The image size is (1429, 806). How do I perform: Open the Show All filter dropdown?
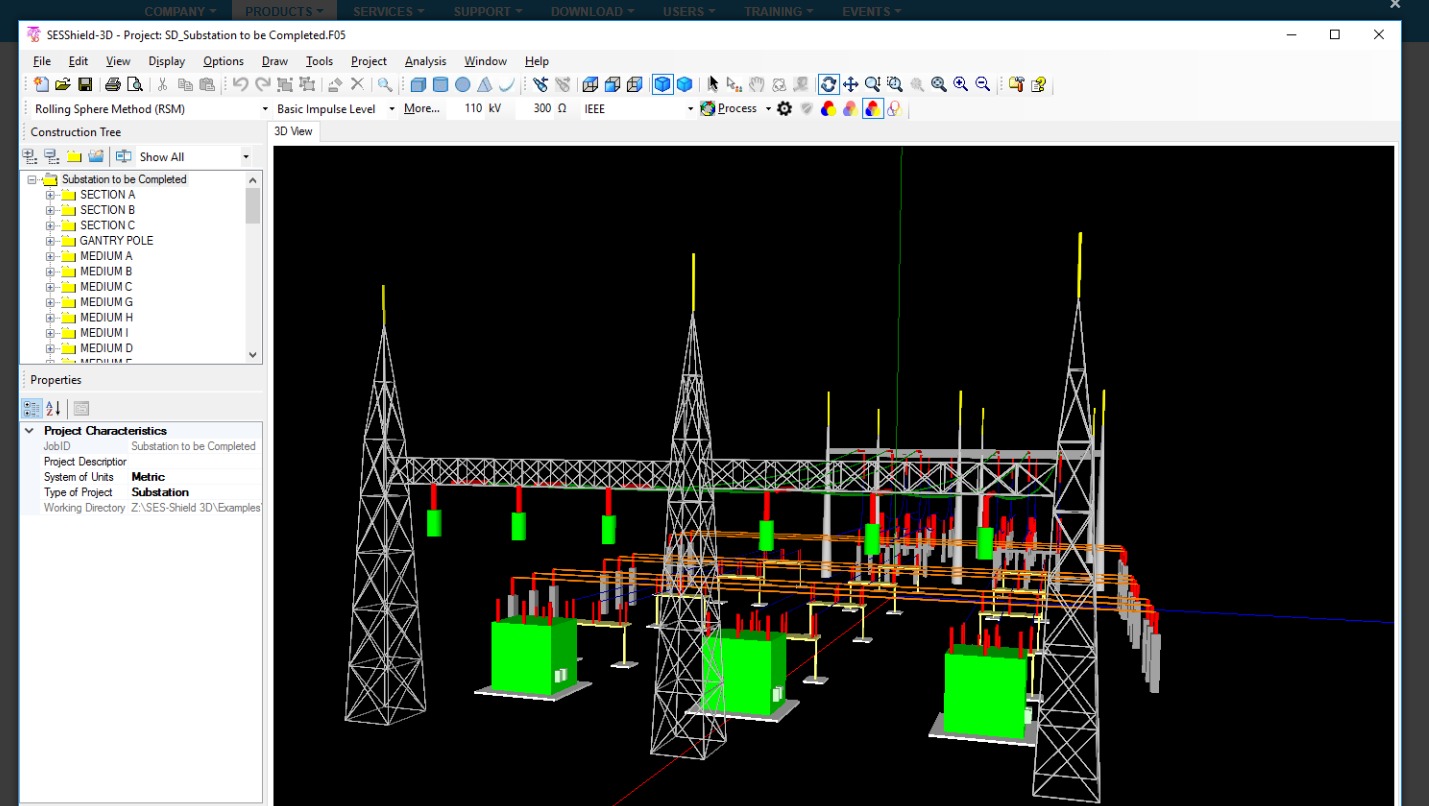click(246, 157)
